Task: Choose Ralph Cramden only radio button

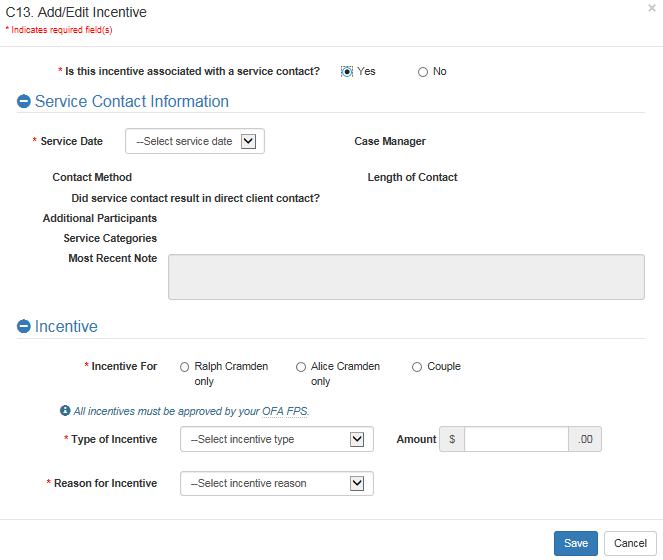Action: pyautogui.click(x=185, y=367)
